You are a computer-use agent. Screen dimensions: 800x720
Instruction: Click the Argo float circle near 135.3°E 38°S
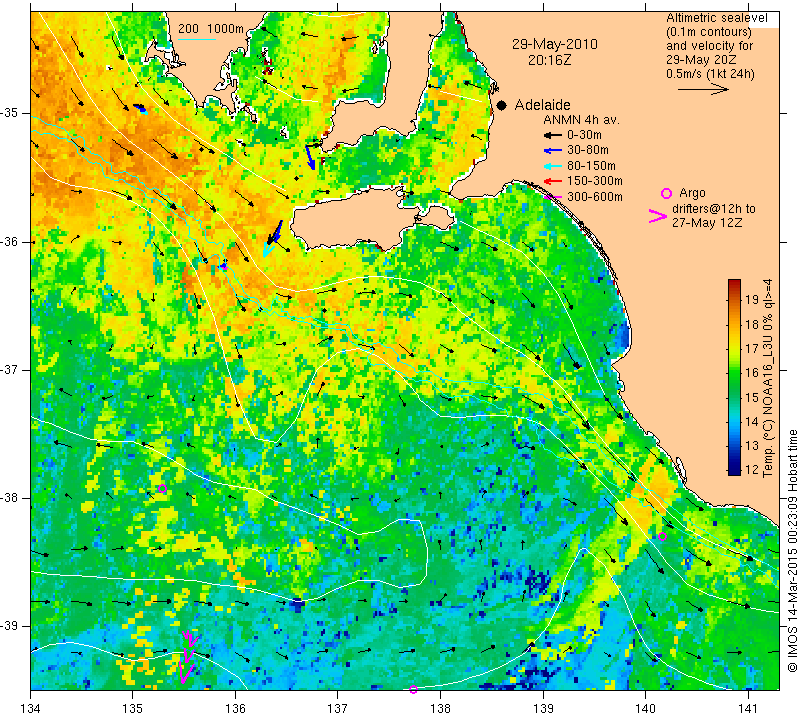pos(162,488)
